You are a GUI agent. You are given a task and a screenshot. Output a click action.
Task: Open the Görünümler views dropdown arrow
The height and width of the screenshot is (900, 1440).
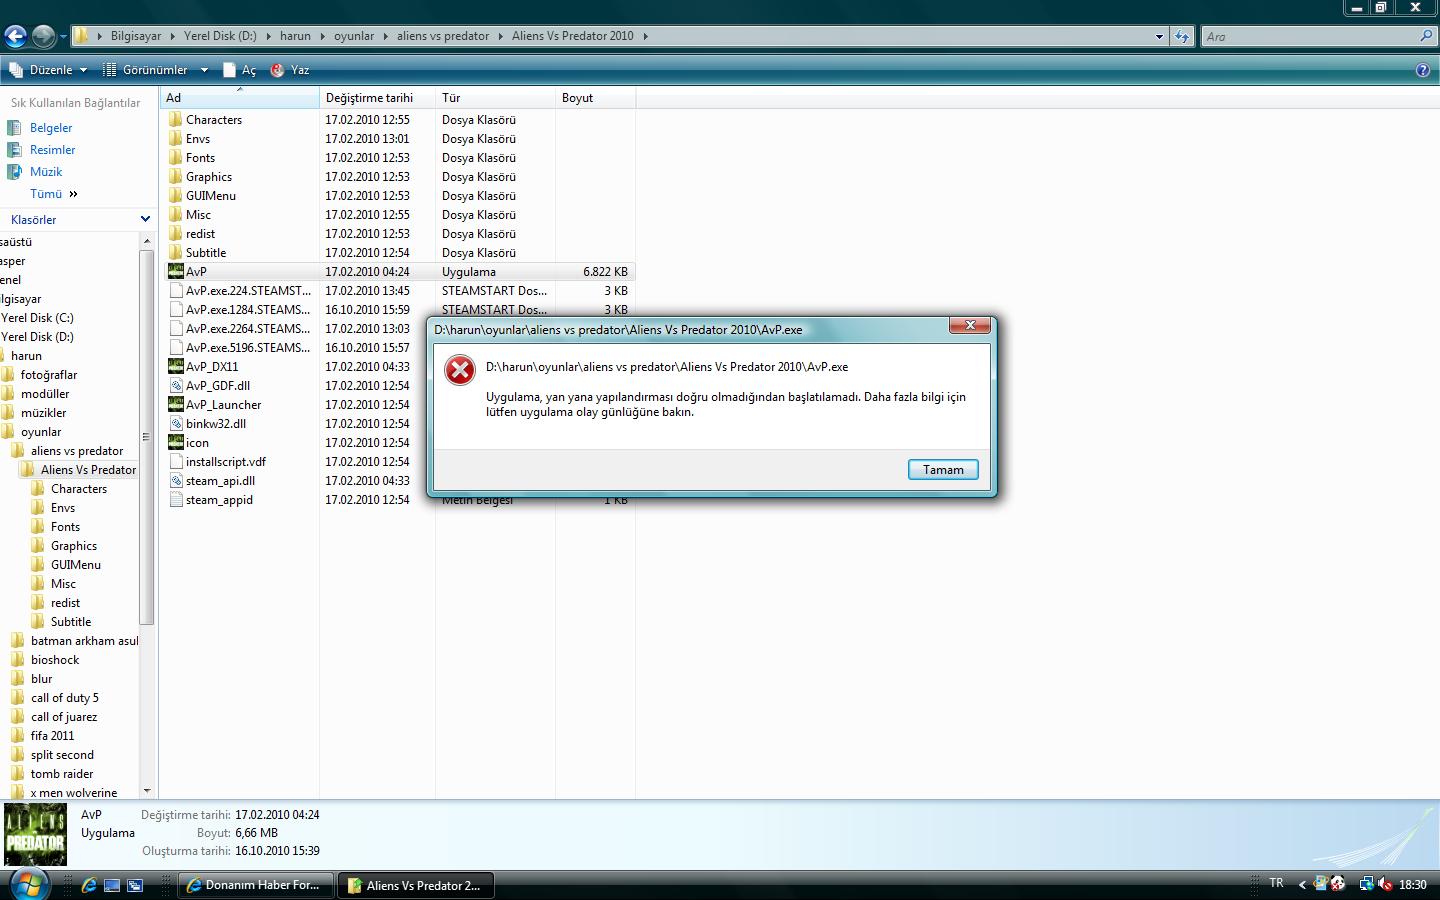coord(204,70)
